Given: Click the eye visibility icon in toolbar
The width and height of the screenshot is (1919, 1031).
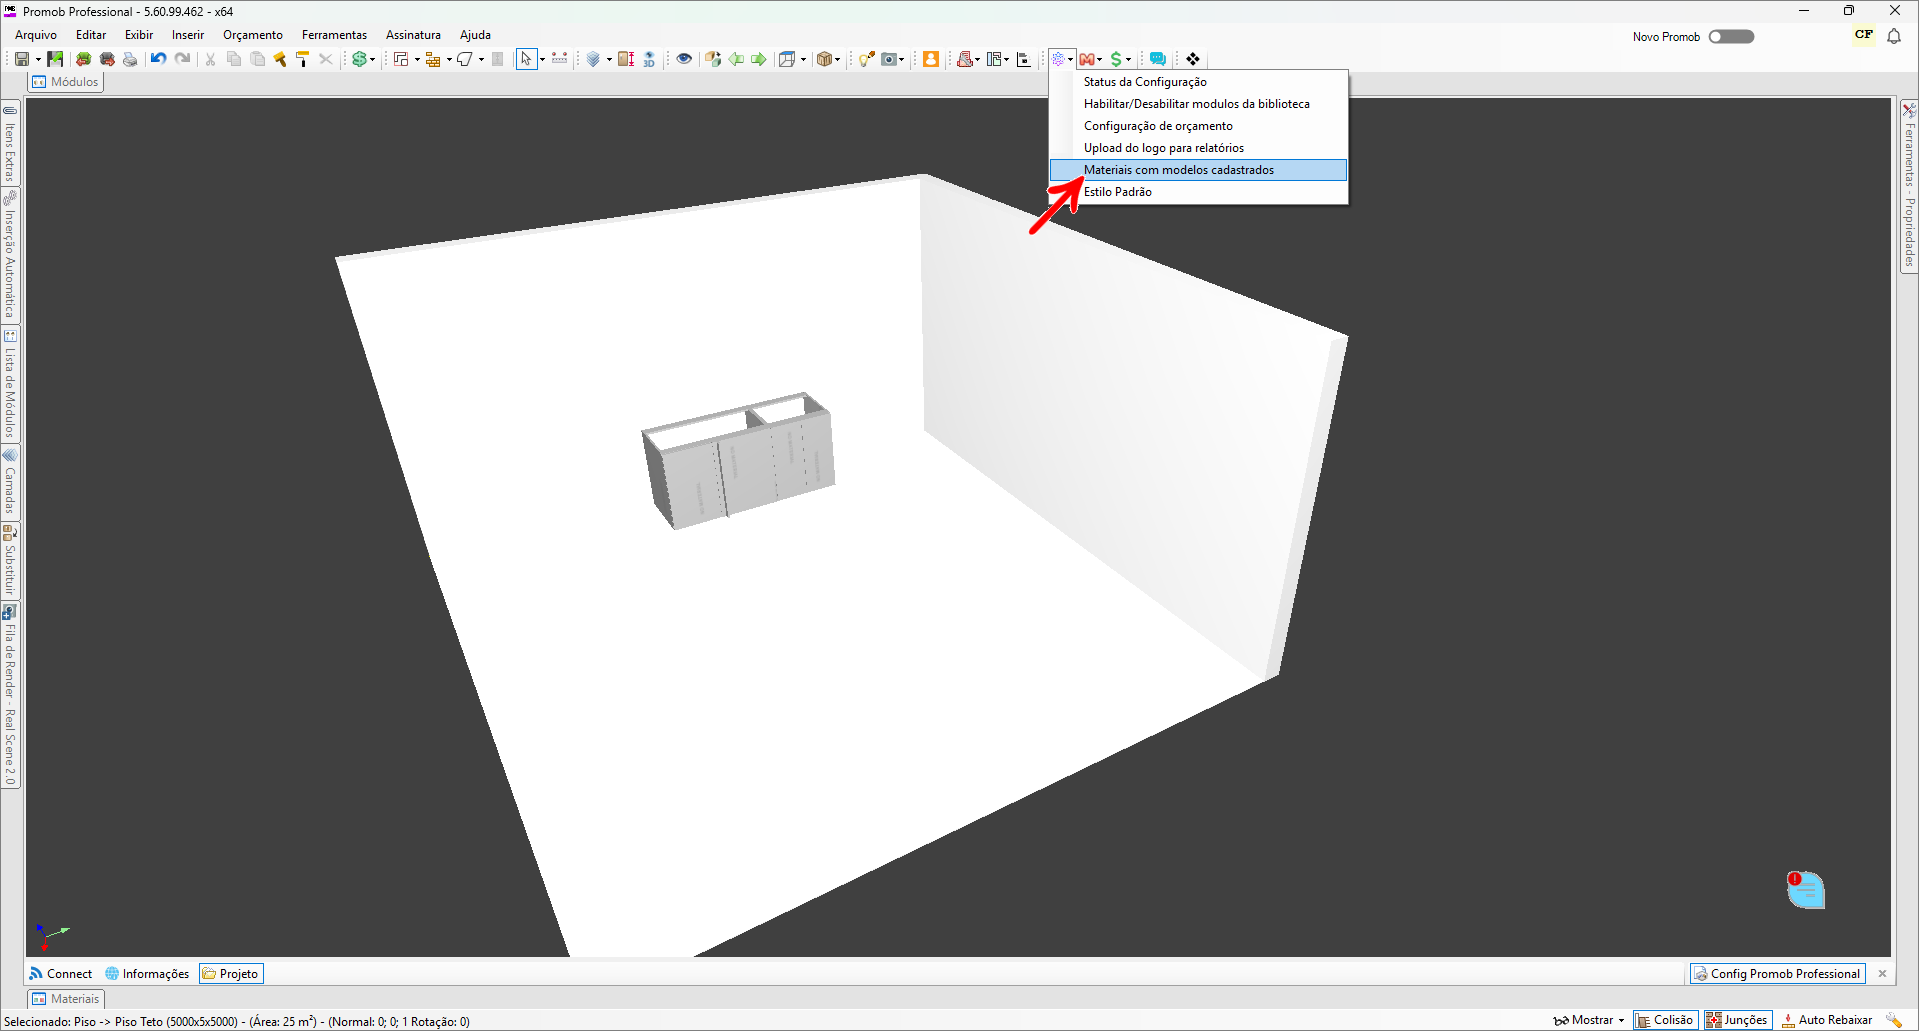Looking at the screenshot, I should [x=684, y=59].
